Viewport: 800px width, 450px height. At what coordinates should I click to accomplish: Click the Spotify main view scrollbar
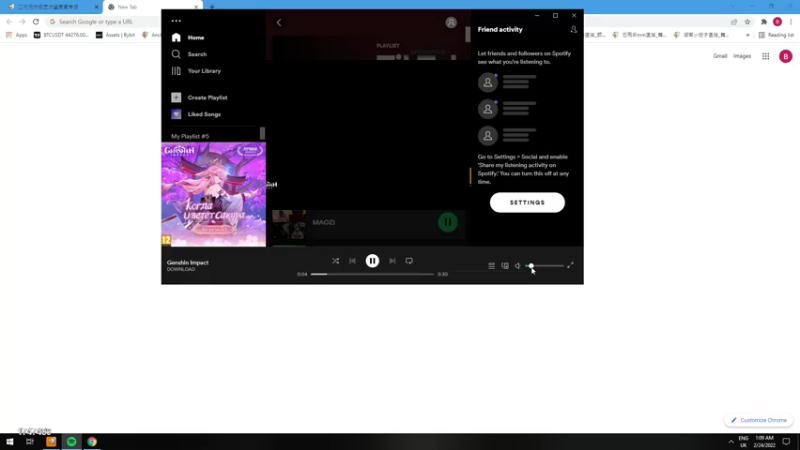click(468, 34)
